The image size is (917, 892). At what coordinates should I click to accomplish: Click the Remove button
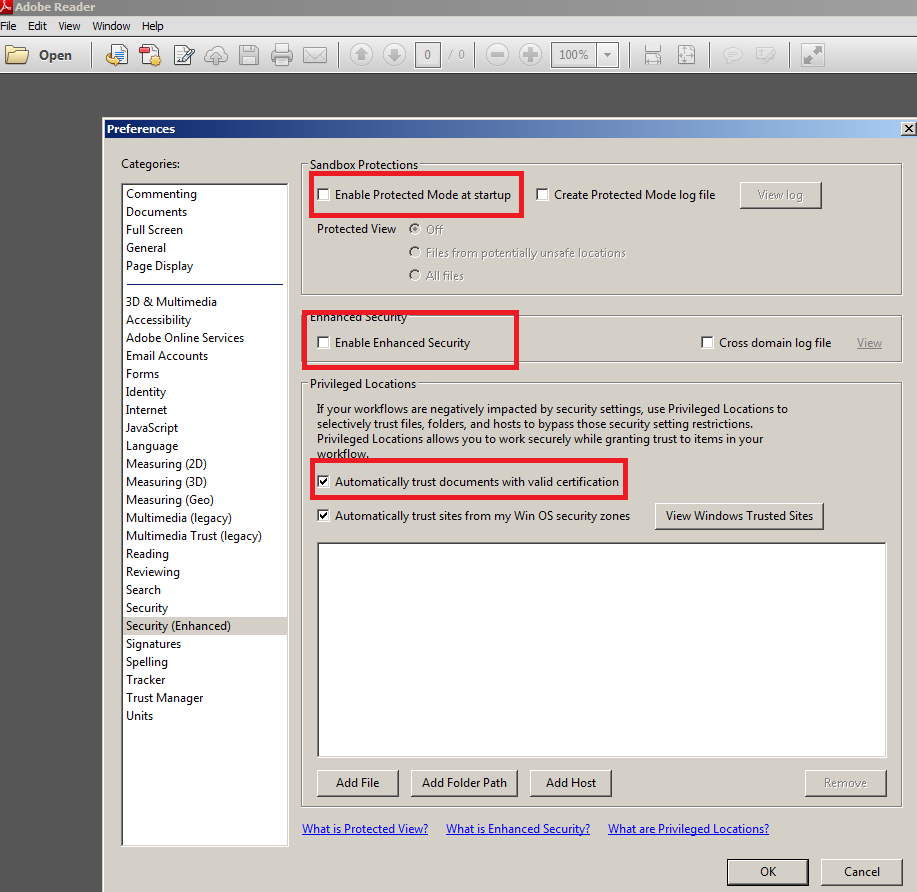pos(845,783)
